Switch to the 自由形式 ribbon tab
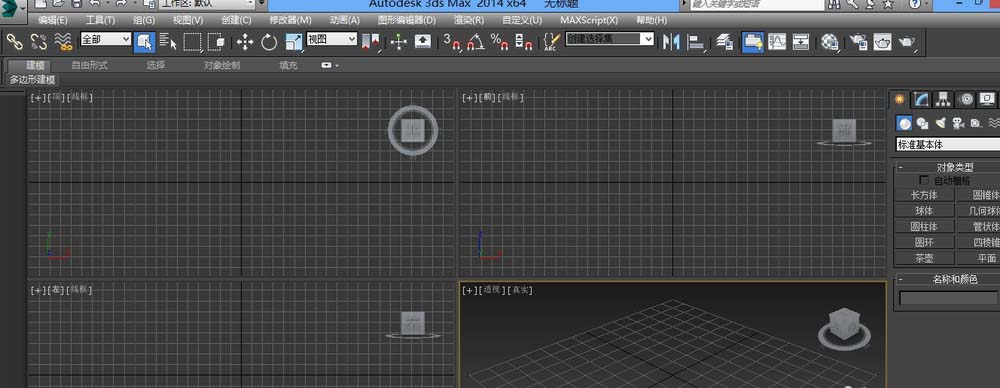Viewport: 1000px width, 388px height. 89,65
